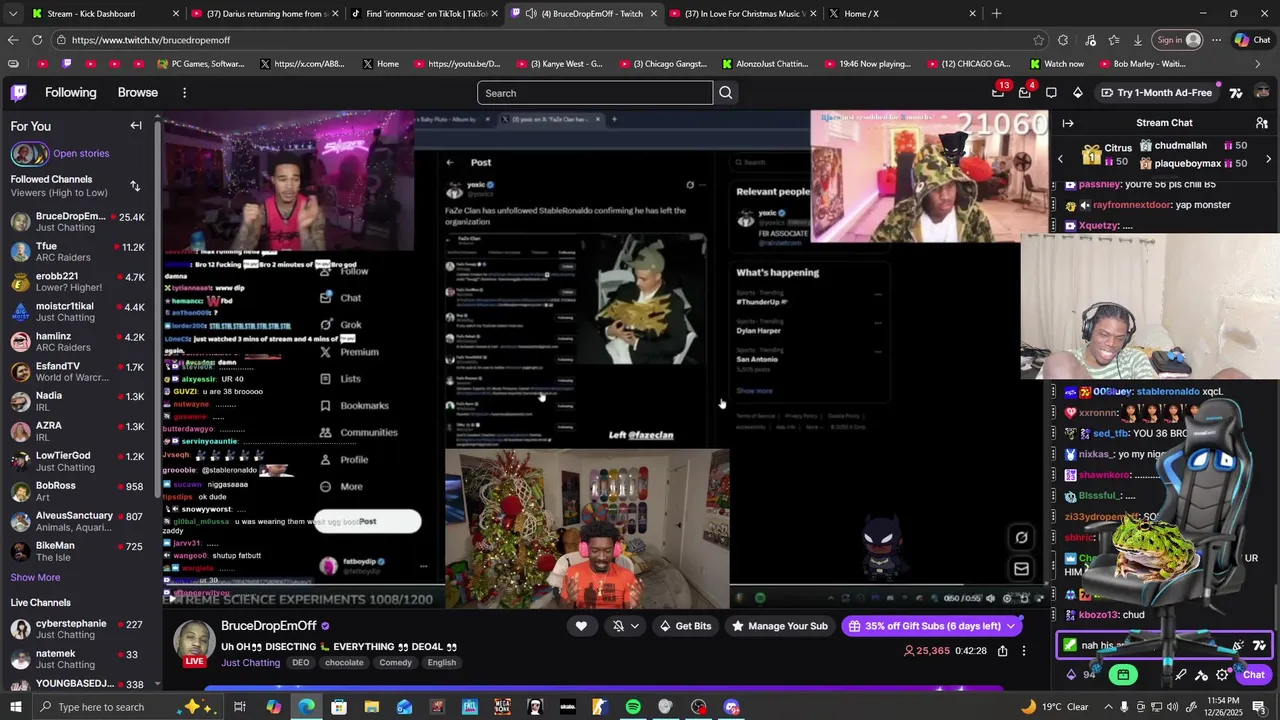Open the 7TV icon in Twitch top bar
This screenshot has height=720, width=1280.
click(x=1236, y=93)
